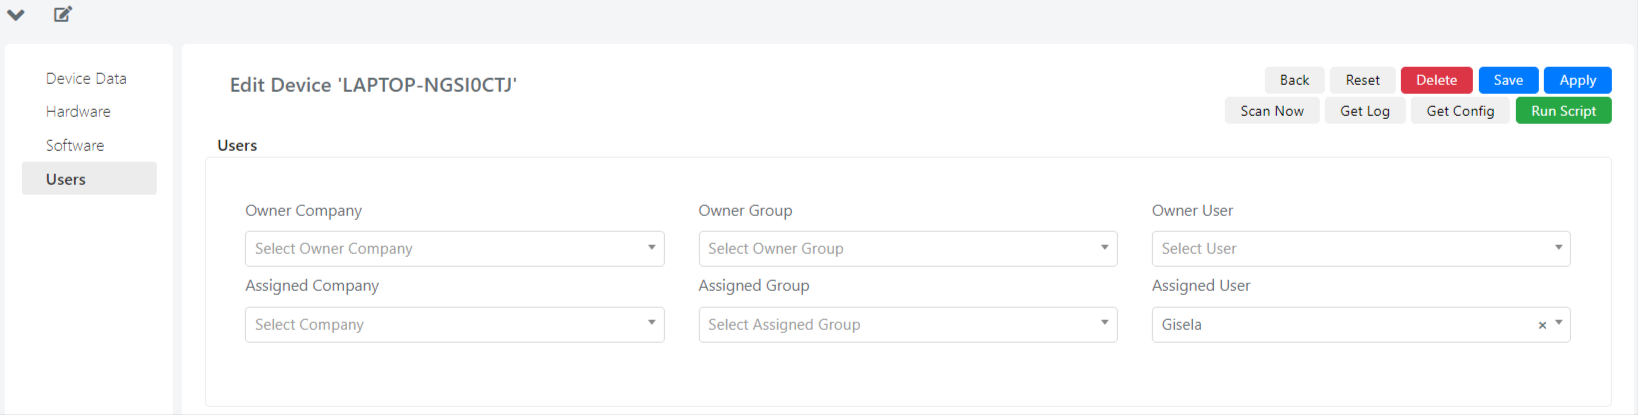Image resolution: width=1638 pixels, height=415 pixels.
Task: Click the edit pencil icon at top
Action: tap(63, 14)
